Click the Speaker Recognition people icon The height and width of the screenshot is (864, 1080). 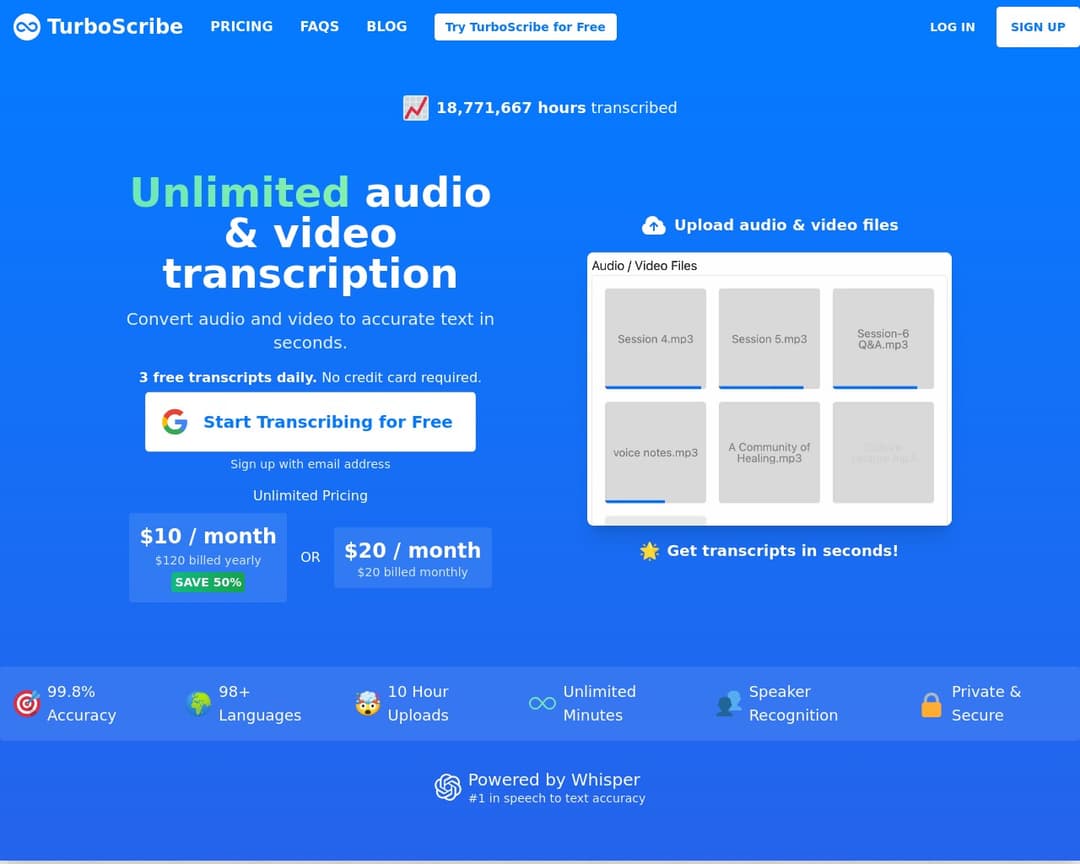click(729, 704)
